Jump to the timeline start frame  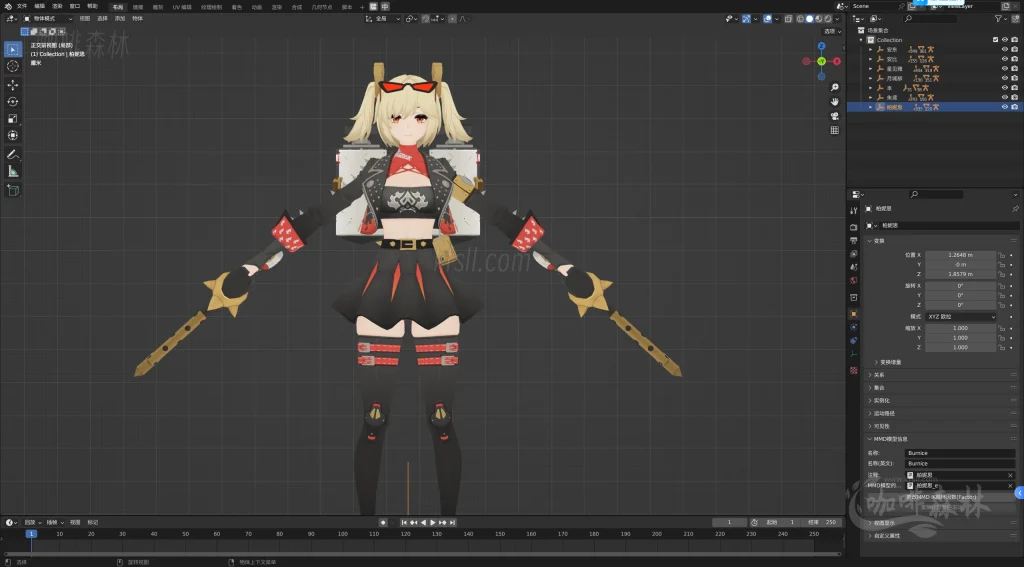pyautogui.click(x=404, y=523)
